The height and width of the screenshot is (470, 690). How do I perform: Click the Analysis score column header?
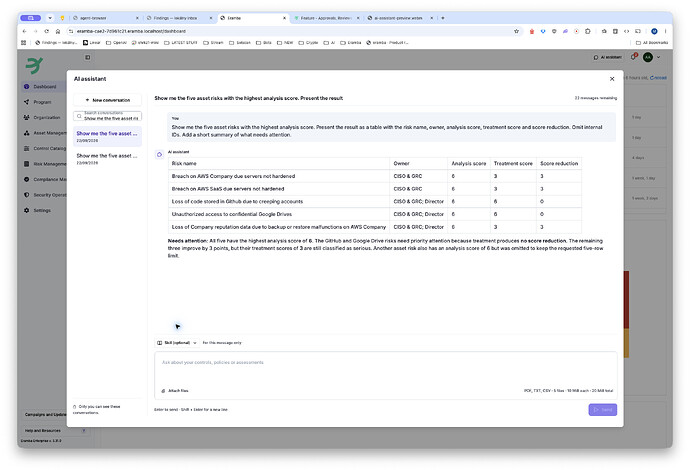pyautogui.click(x=469, y=163)
